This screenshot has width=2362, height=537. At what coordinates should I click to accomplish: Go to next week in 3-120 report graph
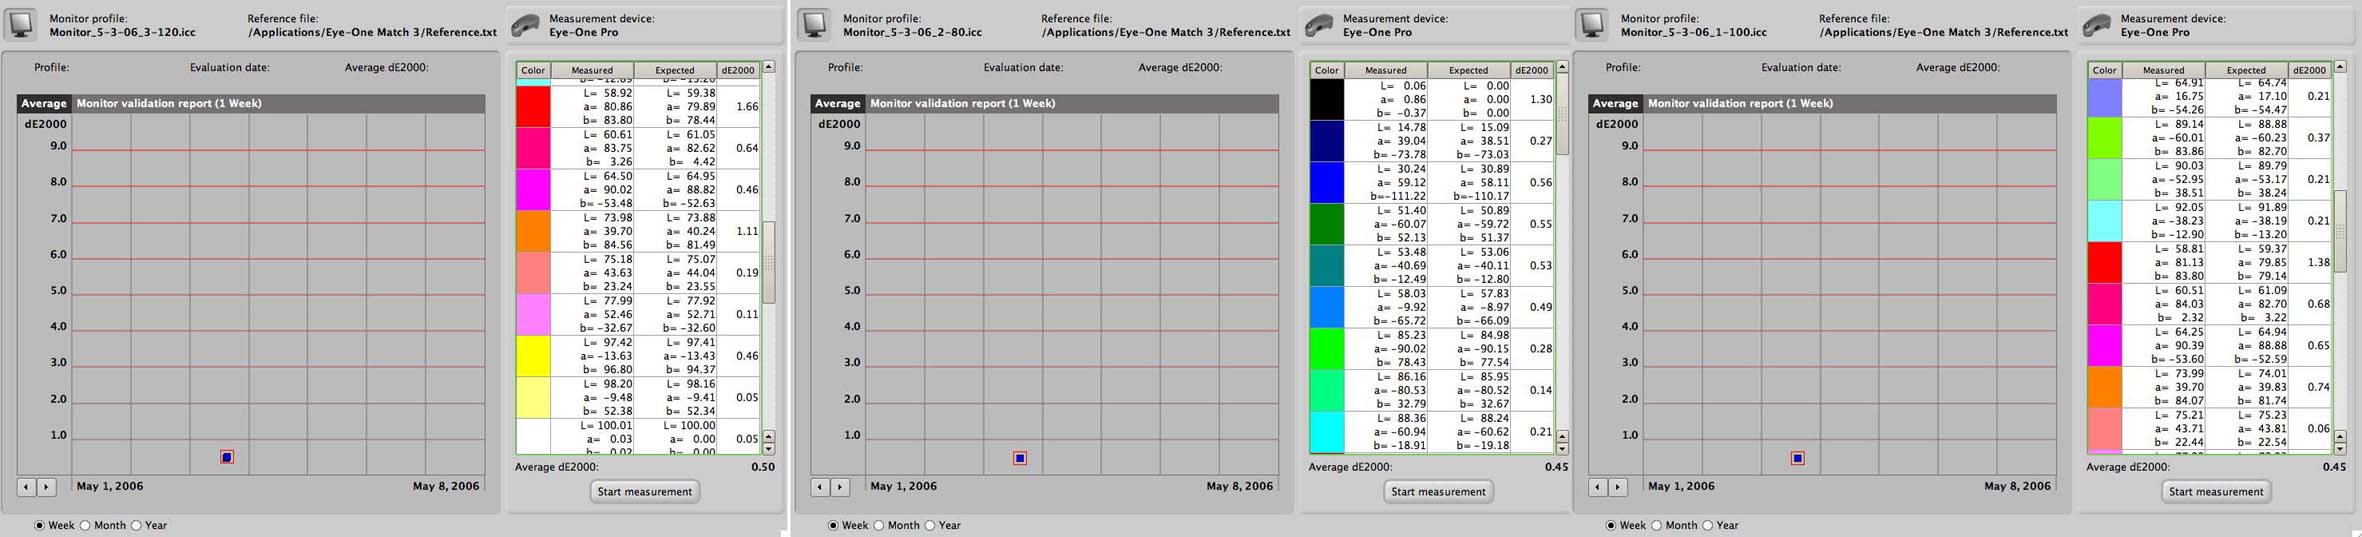tap(46, 487)
